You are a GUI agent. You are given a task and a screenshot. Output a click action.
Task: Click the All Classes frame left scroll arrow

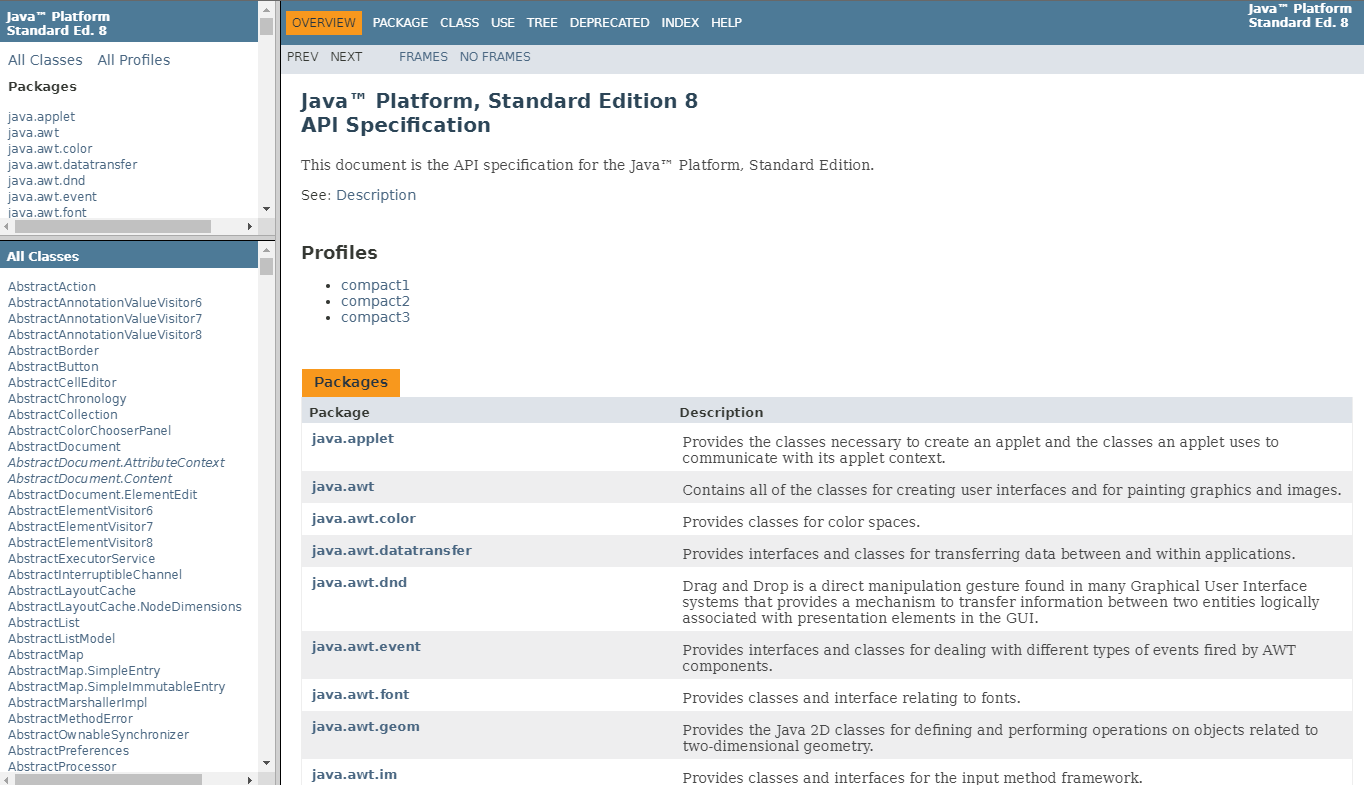[x=7, y=779]
